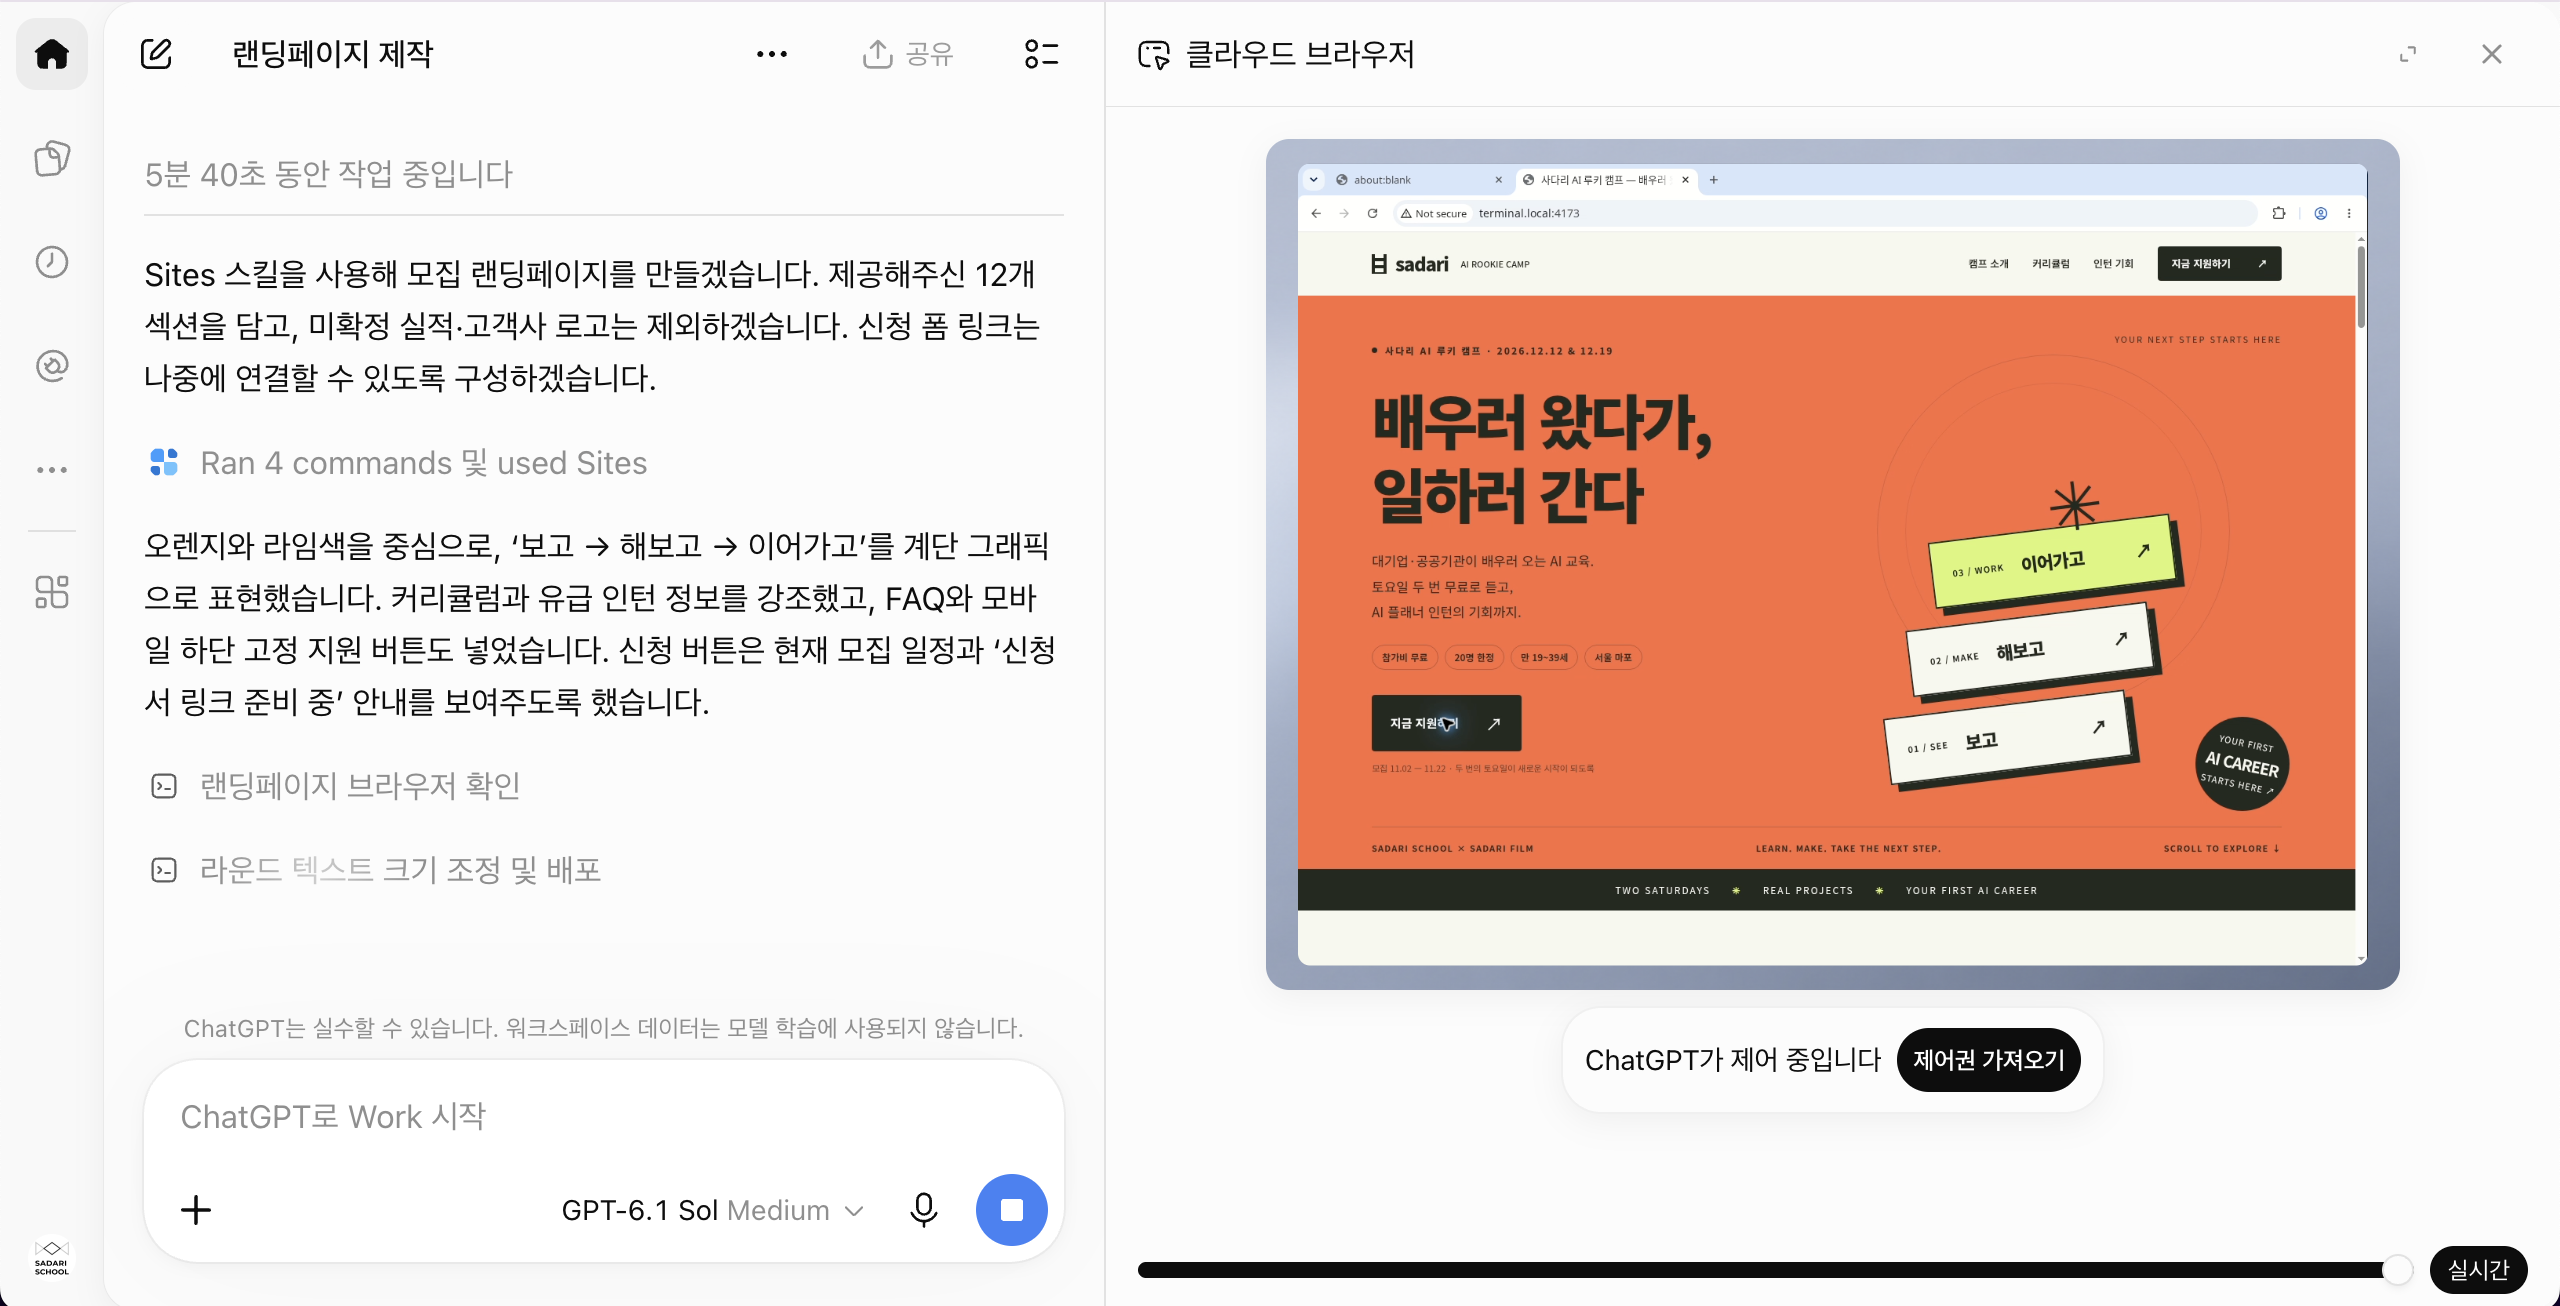
Task: Reload the cloud browser page
Action: tap(1372, 213)
